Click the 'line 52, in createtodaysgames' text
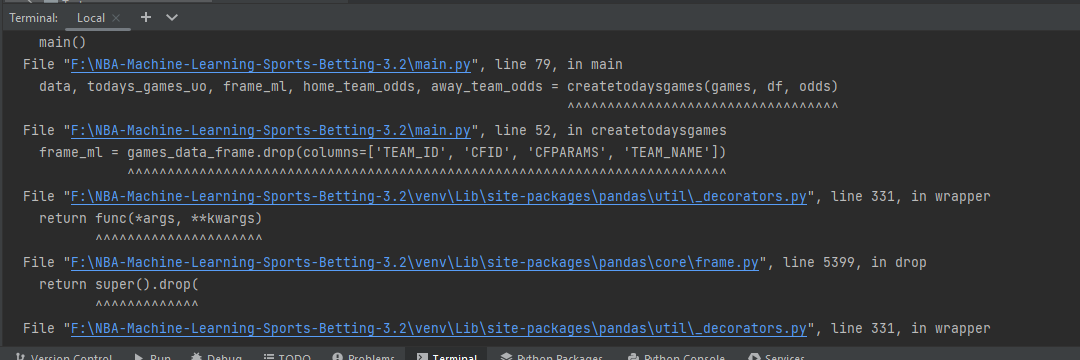 coord(611,131)
